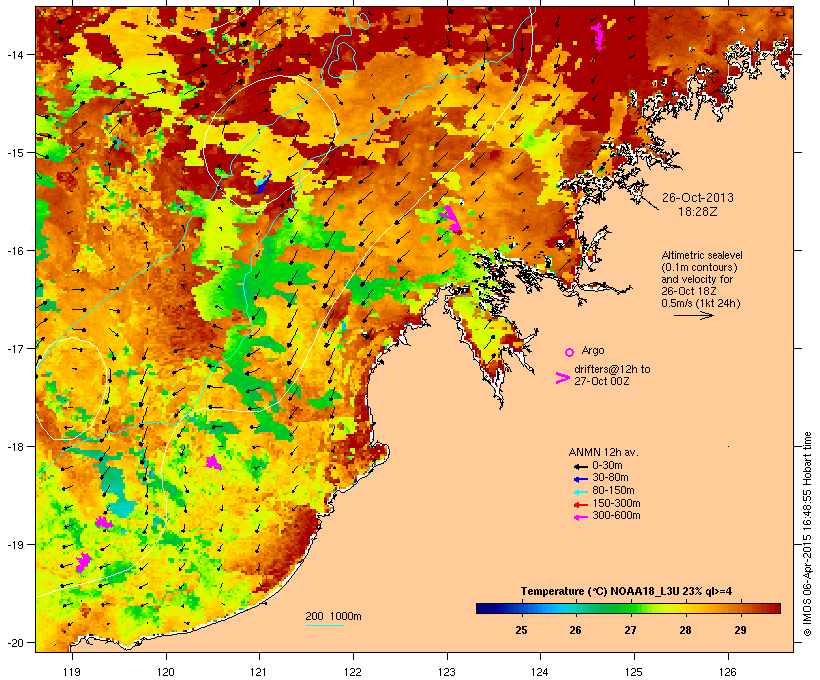The height and width of the screenshot is (680, 820).
Task: Click the temperature color bar near 28
Action: point(685,608)
